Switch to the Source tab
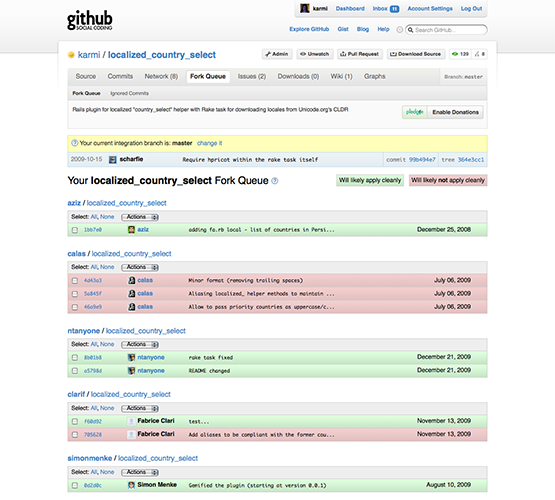The height and width of the screenshot is (500, 555). [x=86, y=76]
